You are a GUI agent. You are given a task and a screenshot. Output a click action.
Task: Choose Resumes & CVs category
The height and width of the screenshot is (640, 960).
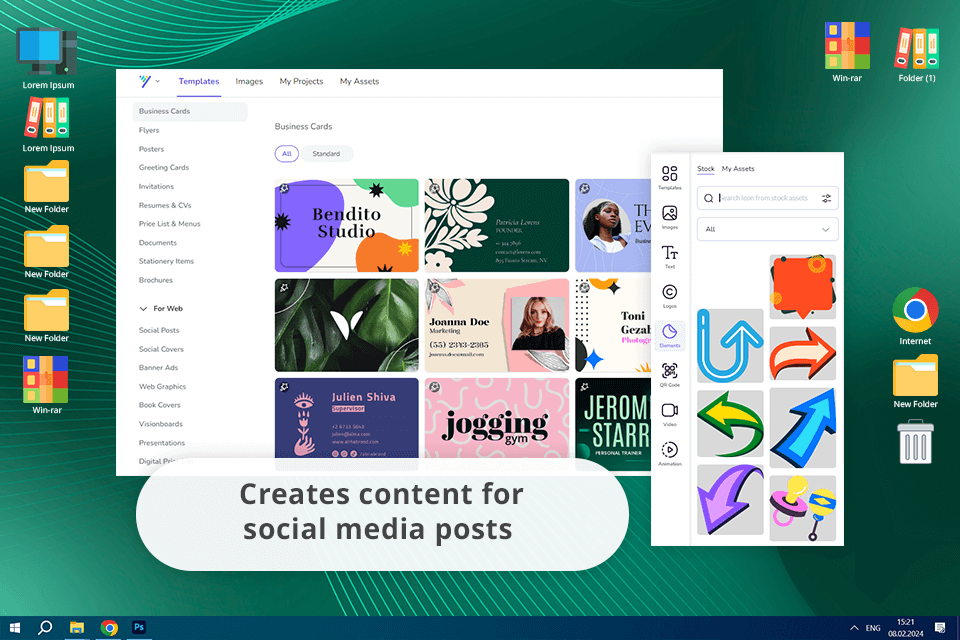point(165,206)
